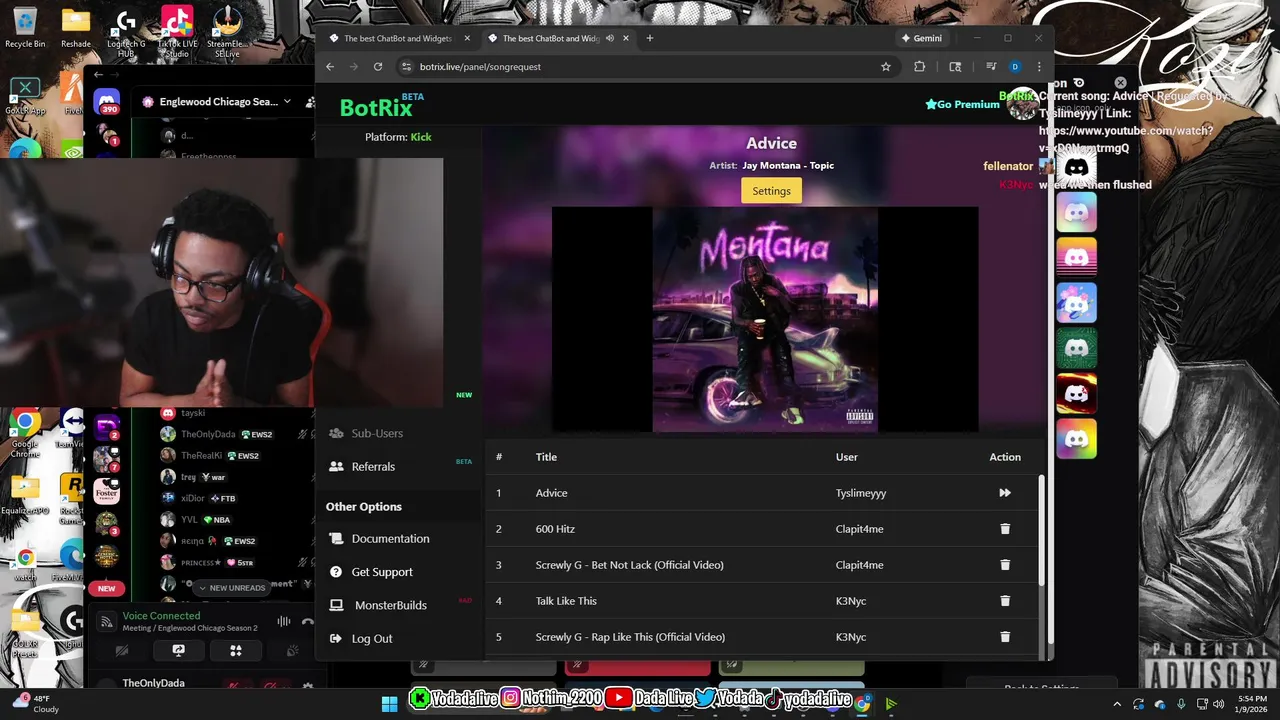This screenshot has width=1280, height=720.
Task: Open Sub-Users in BotRix sidebar
Action: [x=377, y=433]
